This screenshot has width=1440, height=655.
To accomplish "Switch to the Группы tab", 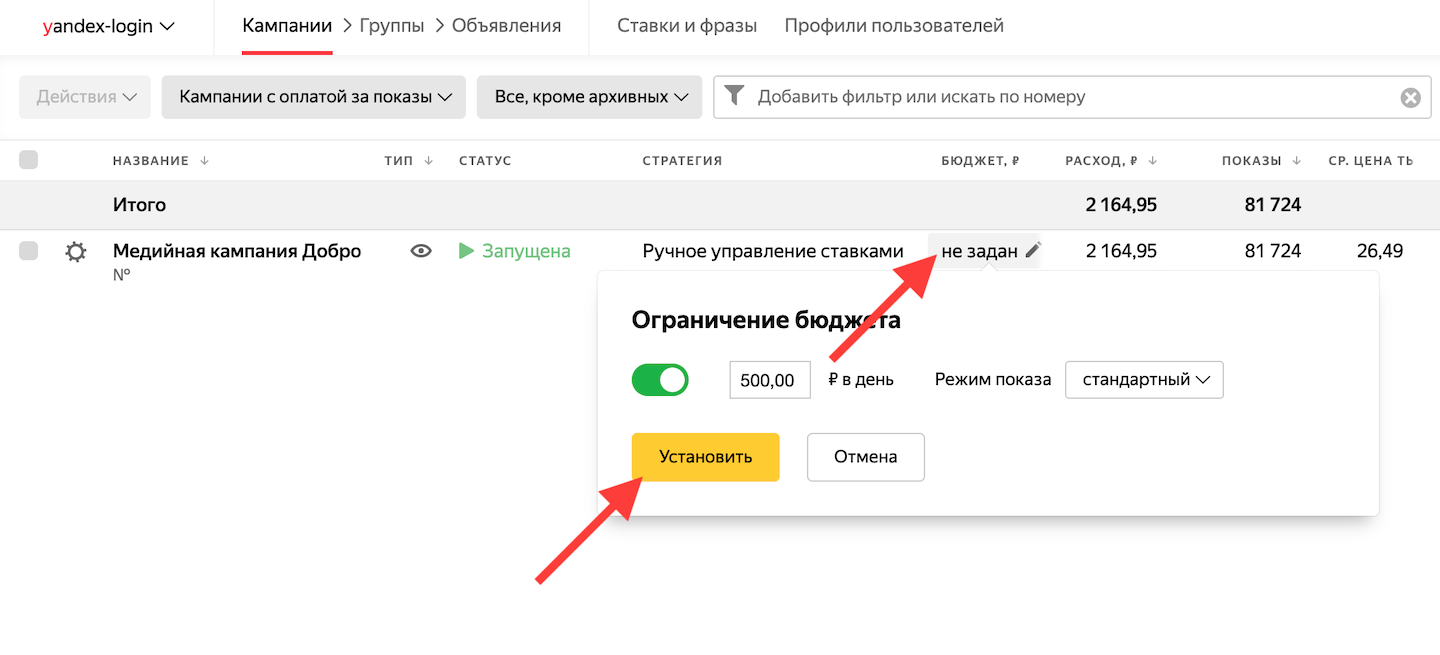I will [x=392, y=26].
